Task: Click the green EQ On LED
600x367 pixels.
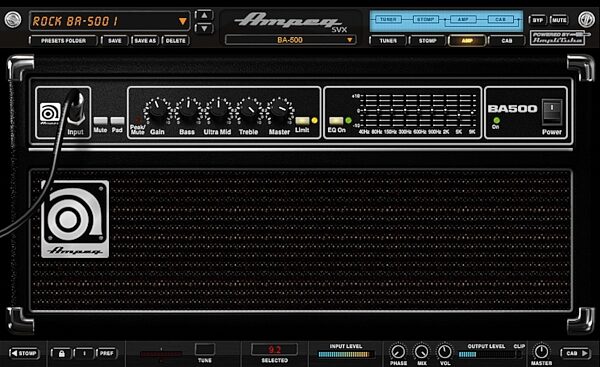Action: [x=348, y=121]
